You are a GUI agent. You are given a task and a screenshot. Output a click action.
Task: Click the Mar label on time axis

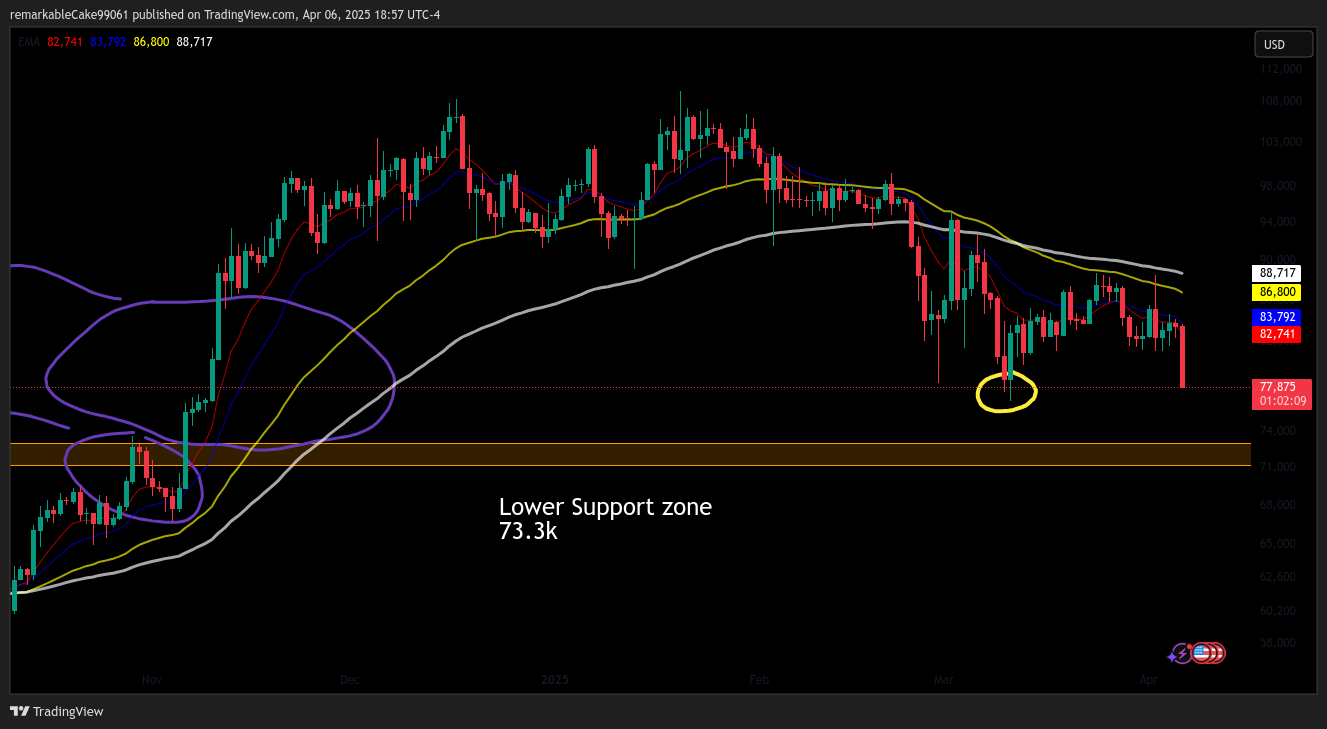click(943, 680)
